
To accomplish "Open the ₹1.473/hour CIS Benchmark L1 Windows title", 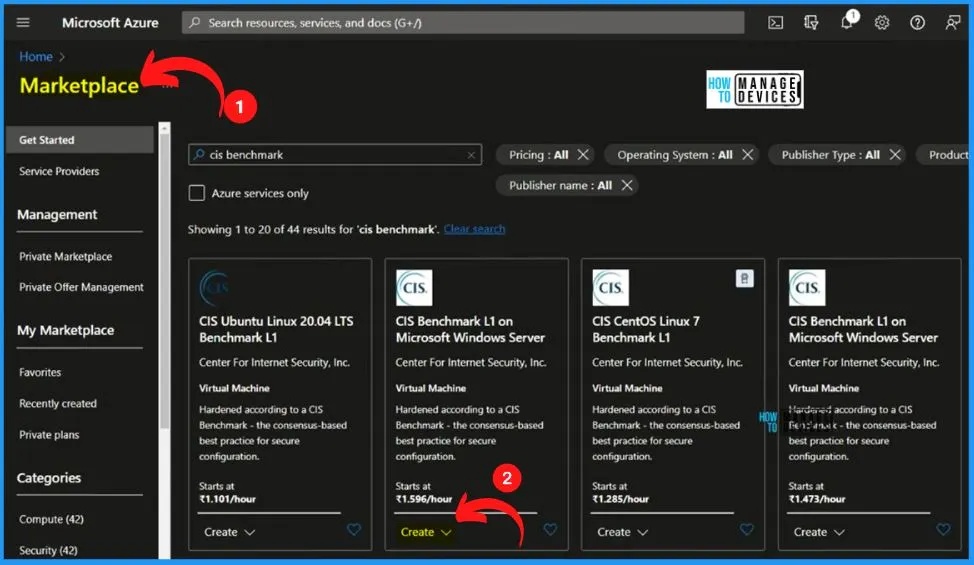I will (863, 329).
